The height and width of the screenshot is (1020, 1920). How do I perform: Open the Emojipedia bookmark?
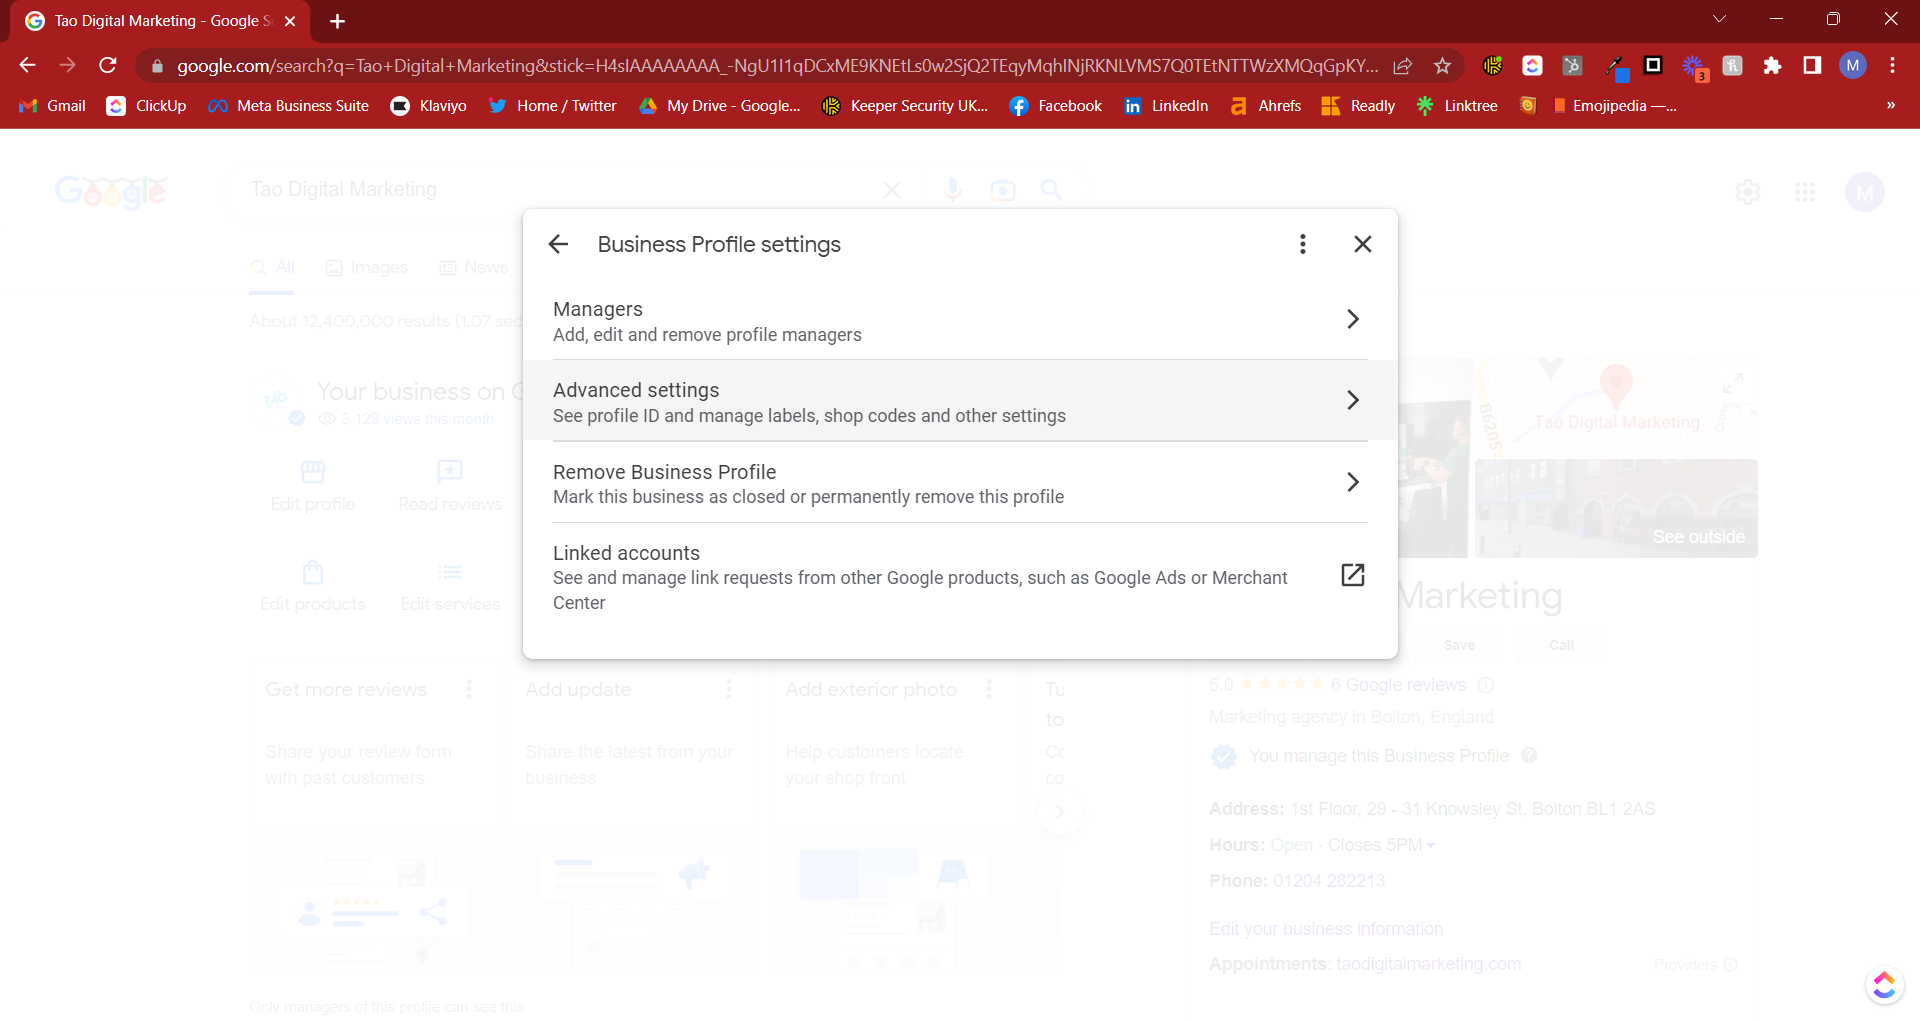[1614, 106]
